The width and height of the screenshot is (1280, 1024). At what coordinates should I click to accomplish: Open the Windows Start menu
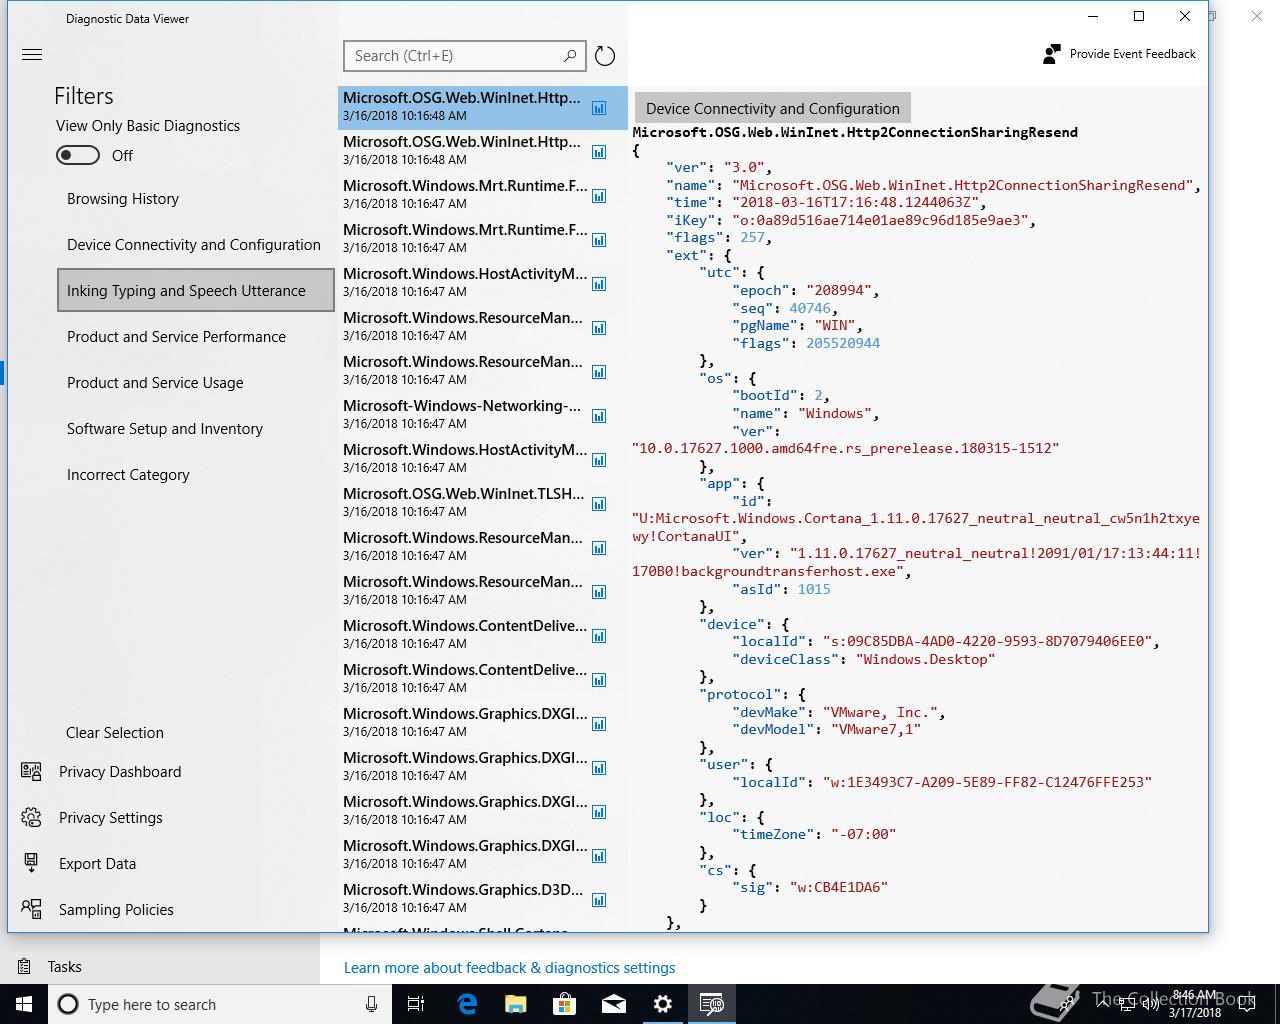coord(23,1004)
